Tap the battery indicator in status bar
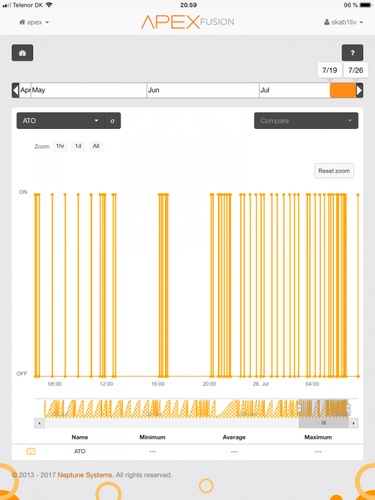375x500 pixels. [x=366, y=5]
